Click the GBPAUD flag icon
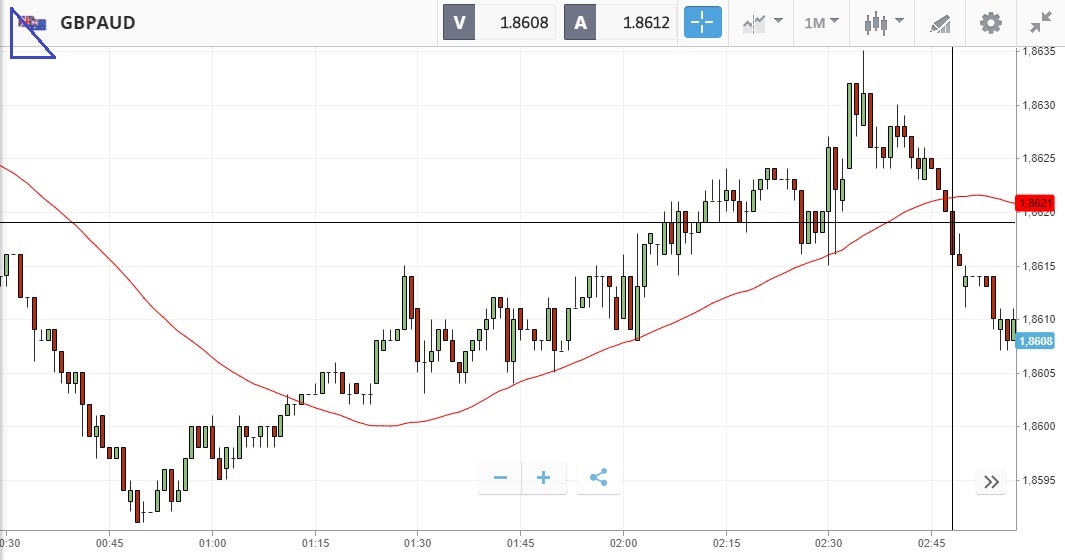 [x=33, y=22]
